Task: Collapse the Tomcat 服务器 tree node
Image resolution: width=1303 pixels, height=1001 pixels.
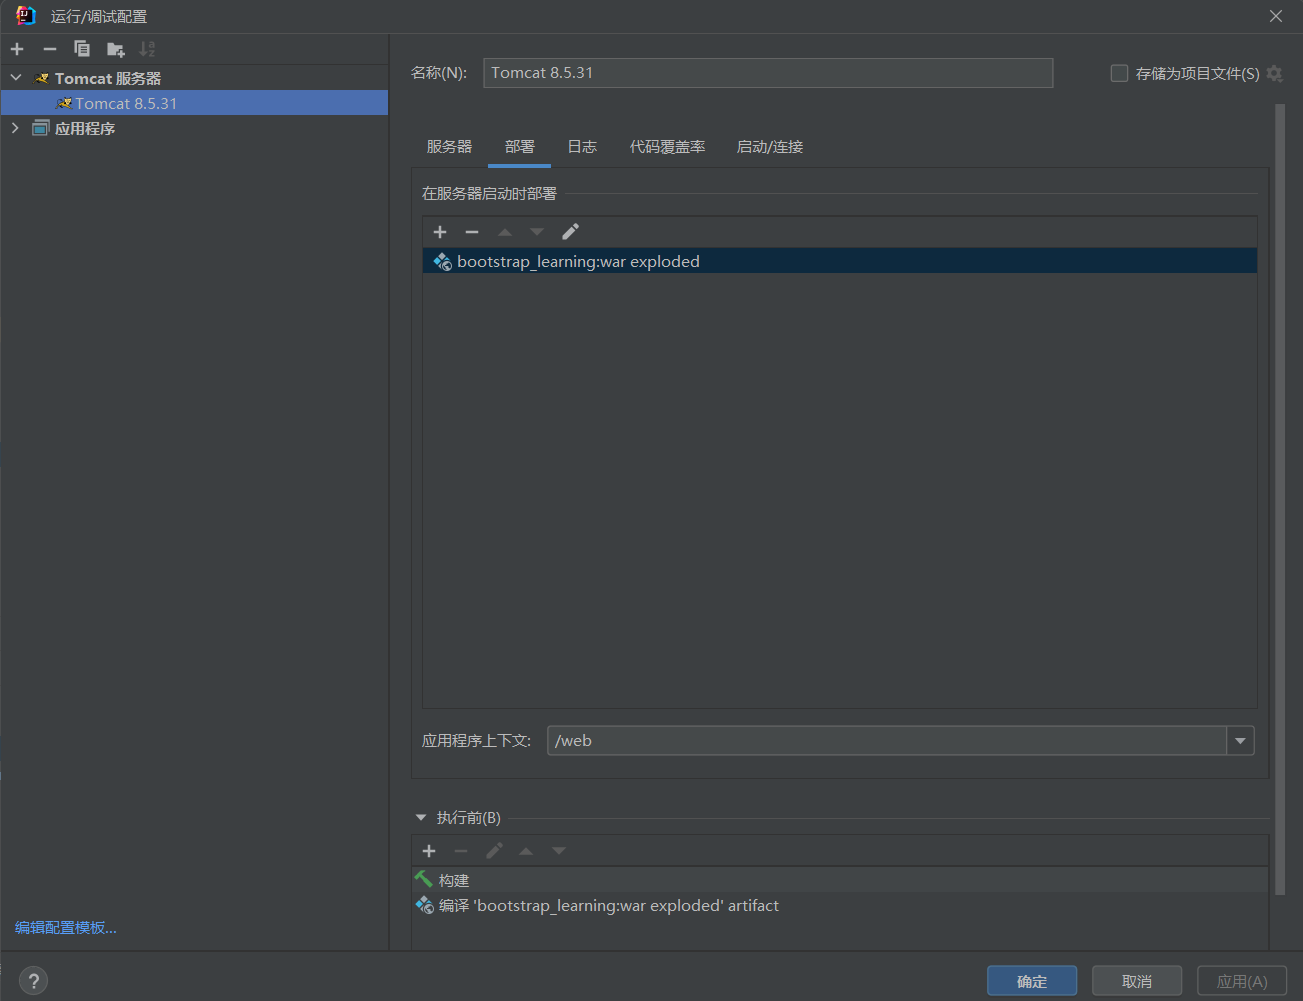Action: click(16, 77)
